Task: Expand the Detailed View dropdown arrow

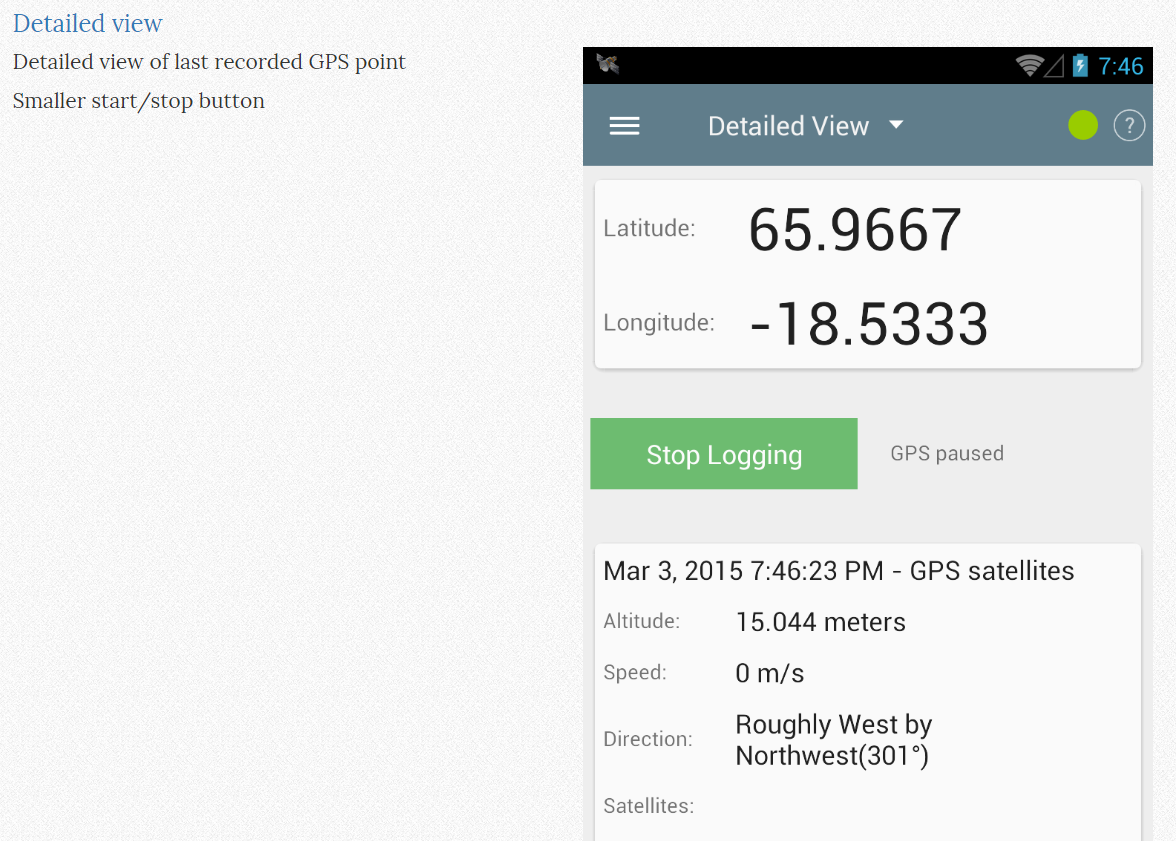Action: pos(897,125)
